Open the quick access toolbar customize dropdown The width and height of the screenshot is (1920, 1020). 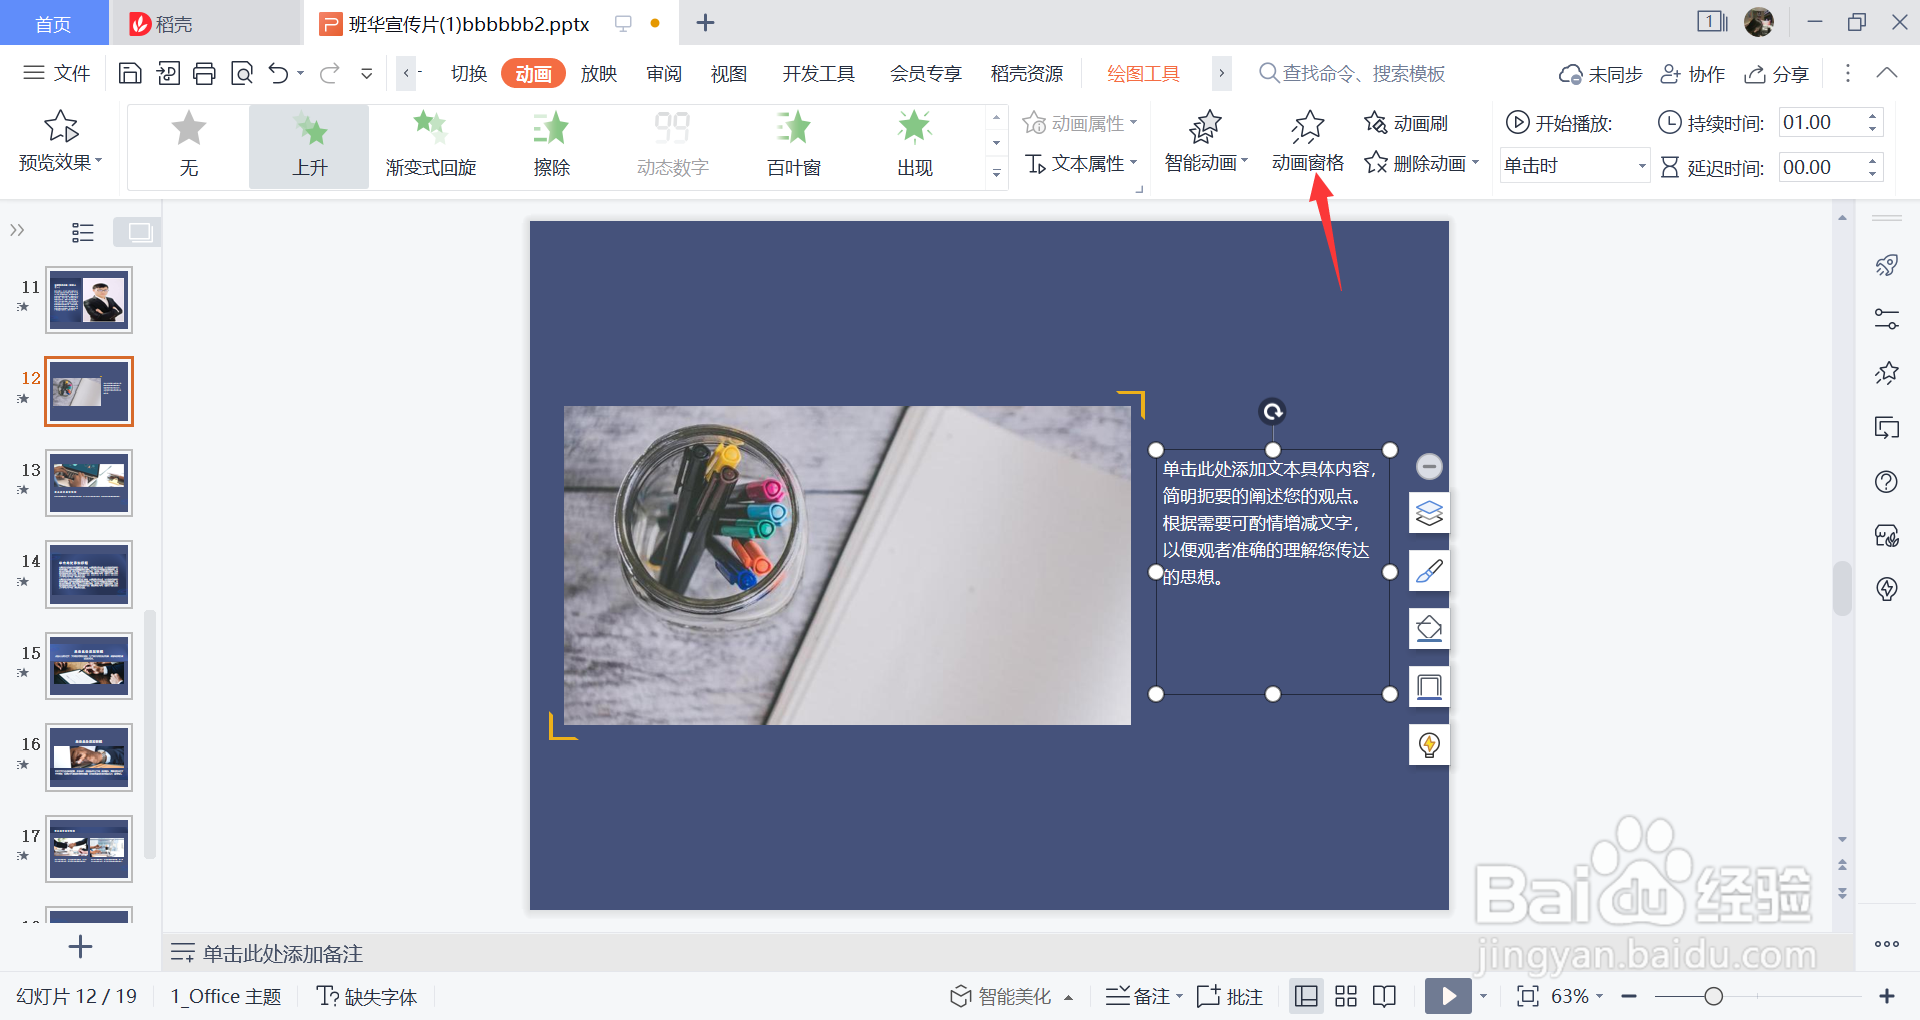(x=367, y=73)
